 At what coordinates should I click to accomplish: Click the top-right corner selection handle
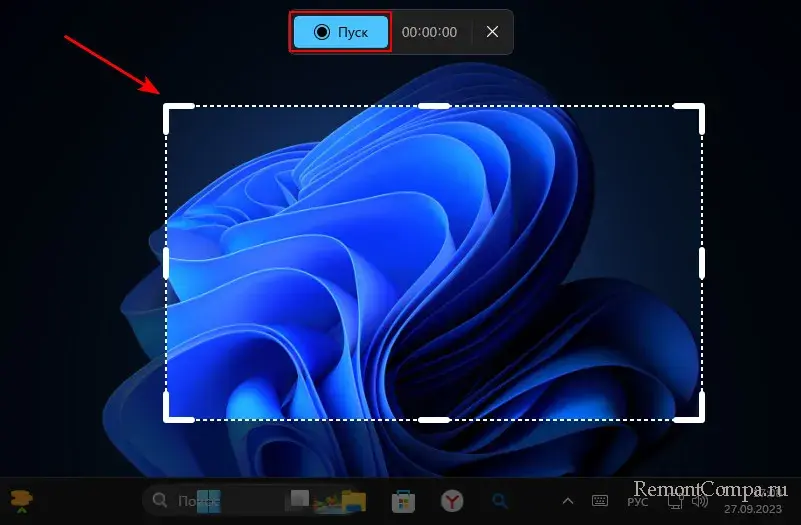tap(701, 107)
